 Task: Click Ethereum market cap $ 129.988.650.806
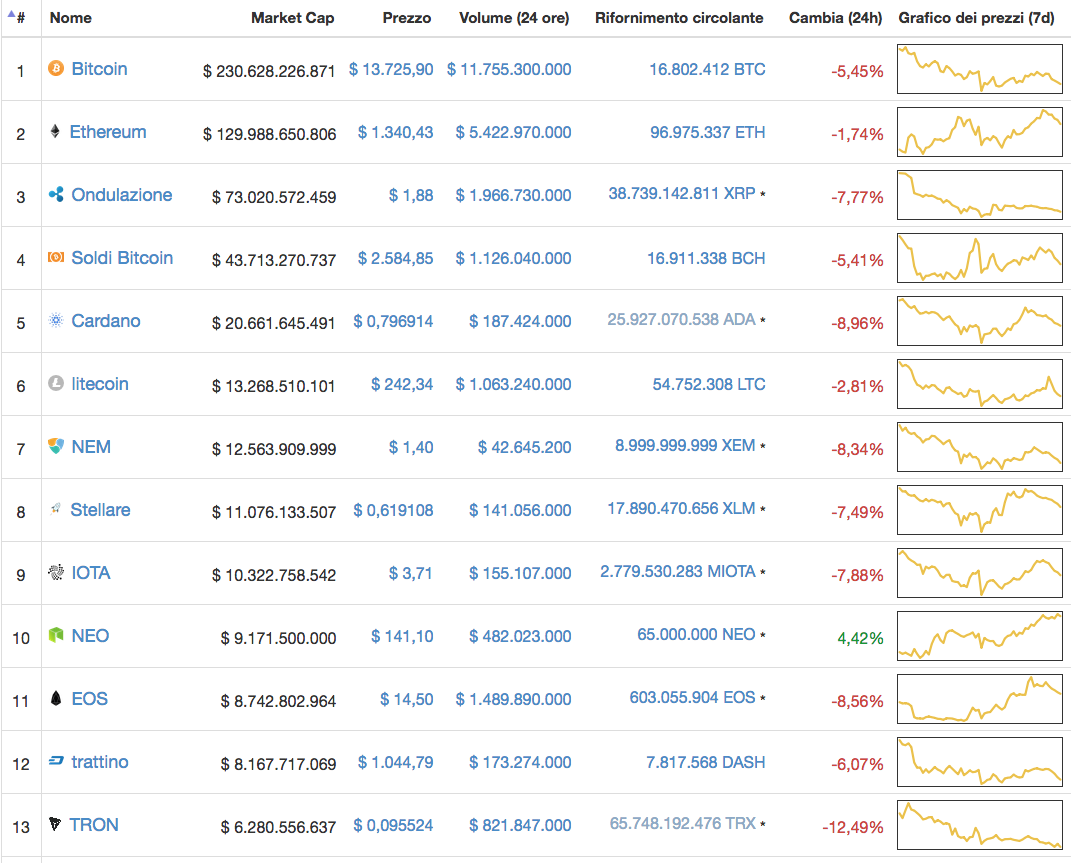coord(269,134)
